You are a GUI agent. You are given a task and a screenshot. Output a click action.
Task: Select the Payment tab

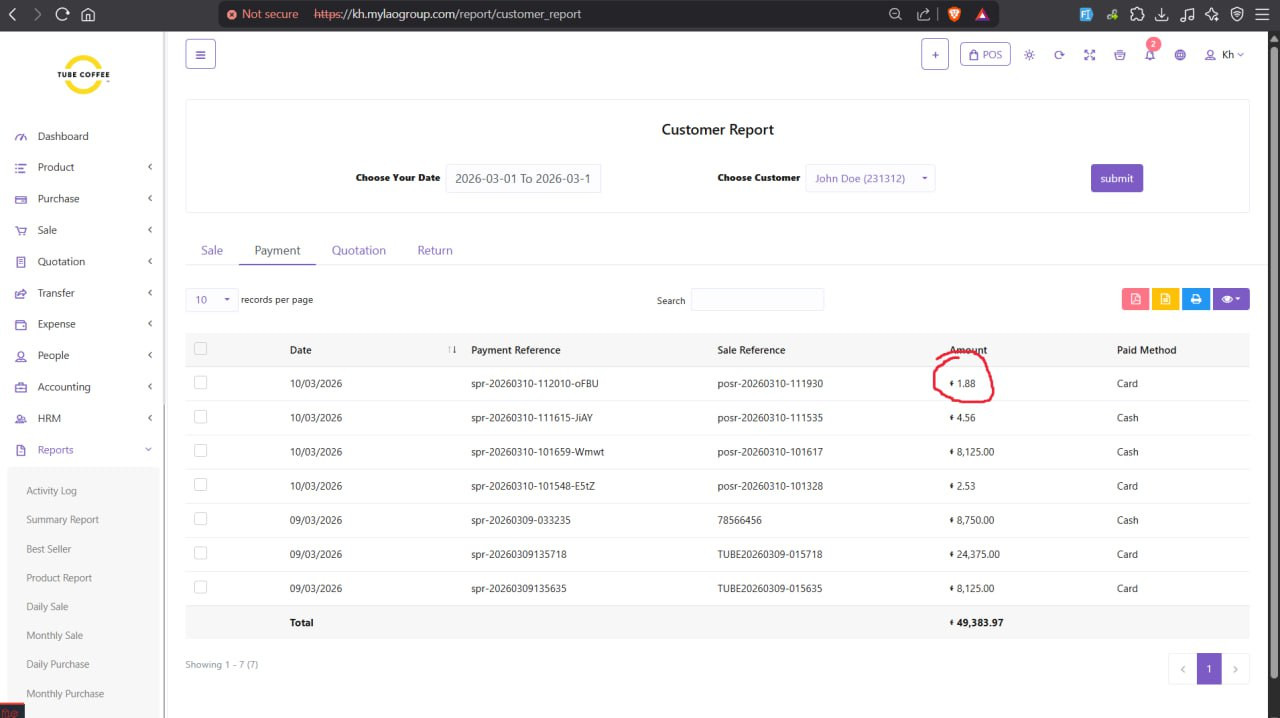(x=277, y=250)
